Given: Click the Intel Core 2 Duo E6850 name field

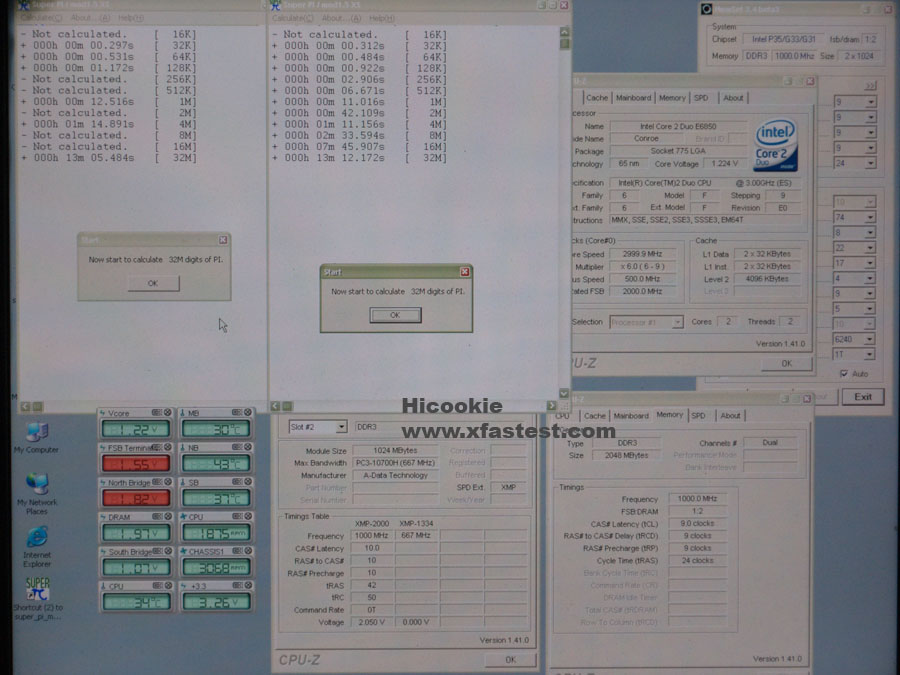Looking at the screenshot, I should pyautogui.click(x=678, y=126).
